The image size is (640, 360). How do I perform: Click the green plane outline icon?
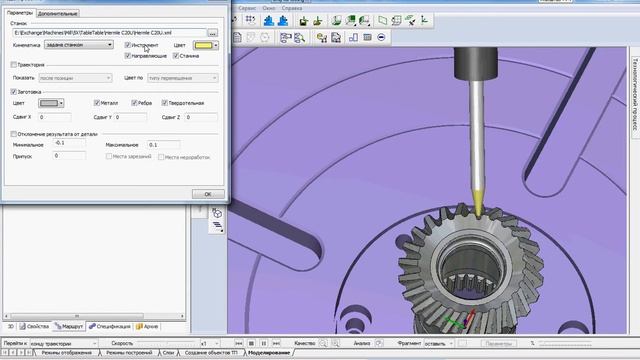382,20
